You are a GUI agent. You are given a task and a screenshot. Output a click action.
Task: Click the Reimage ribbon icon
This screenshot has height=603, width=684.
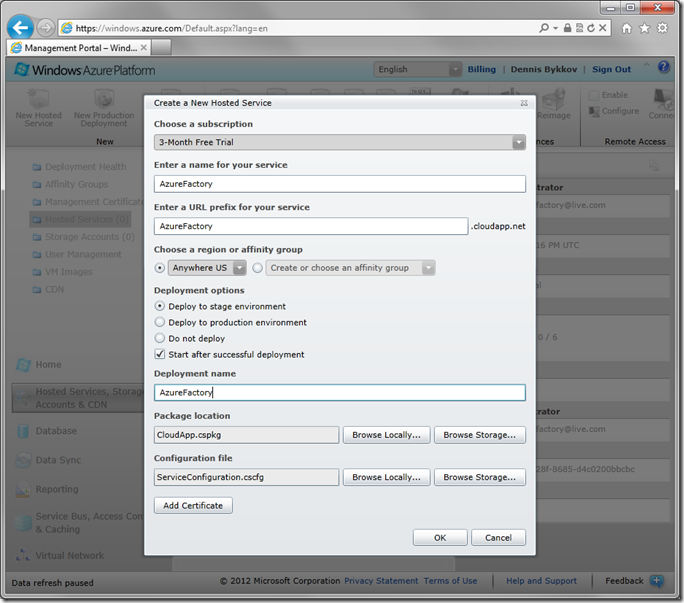coord(554,99)
